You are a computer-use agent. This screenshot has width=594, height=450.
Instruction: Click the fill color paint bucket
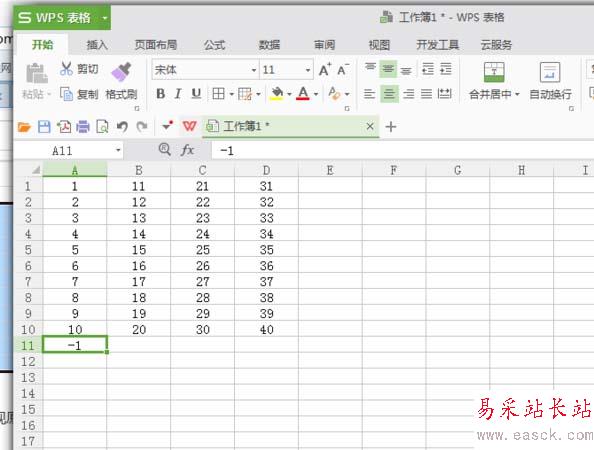(277, 94)
